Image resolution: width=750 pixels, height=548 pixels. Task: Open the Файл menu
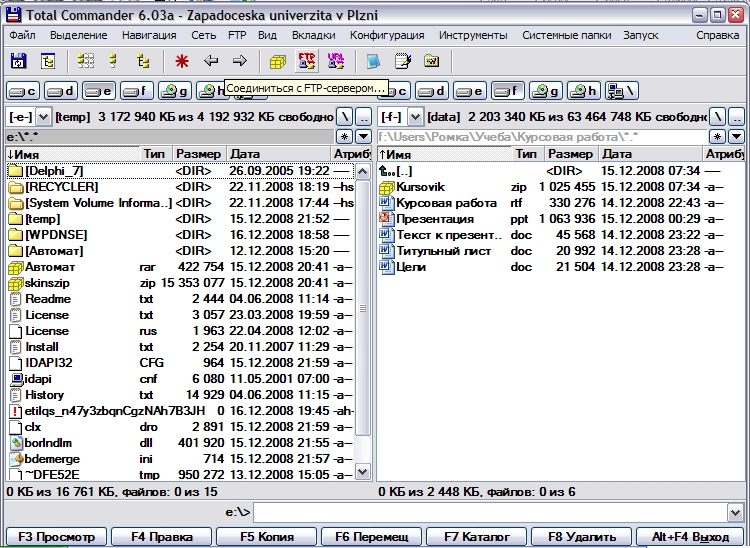[22, 35]
